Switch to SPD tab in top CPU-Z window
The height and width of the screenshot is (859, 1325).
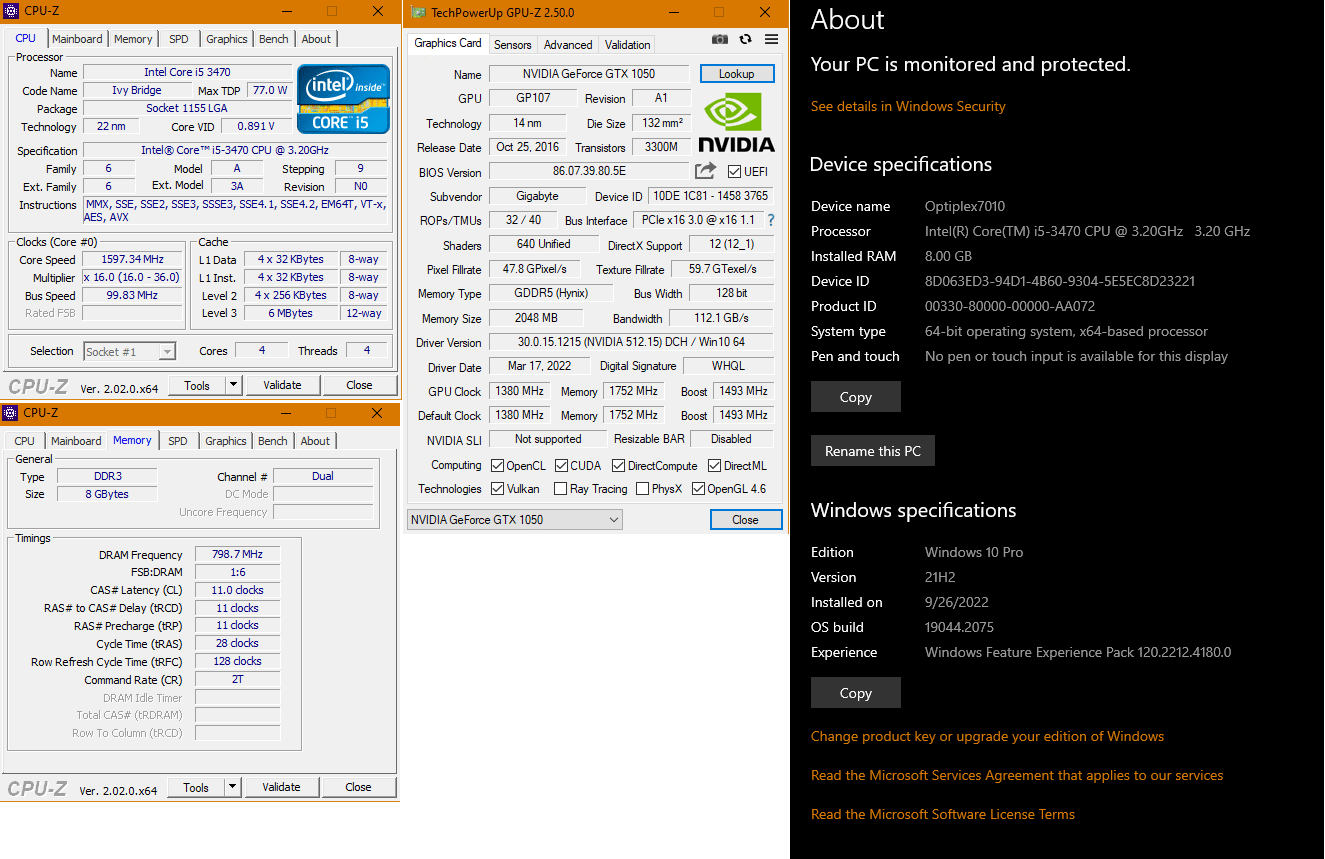(x=178, y=39)
